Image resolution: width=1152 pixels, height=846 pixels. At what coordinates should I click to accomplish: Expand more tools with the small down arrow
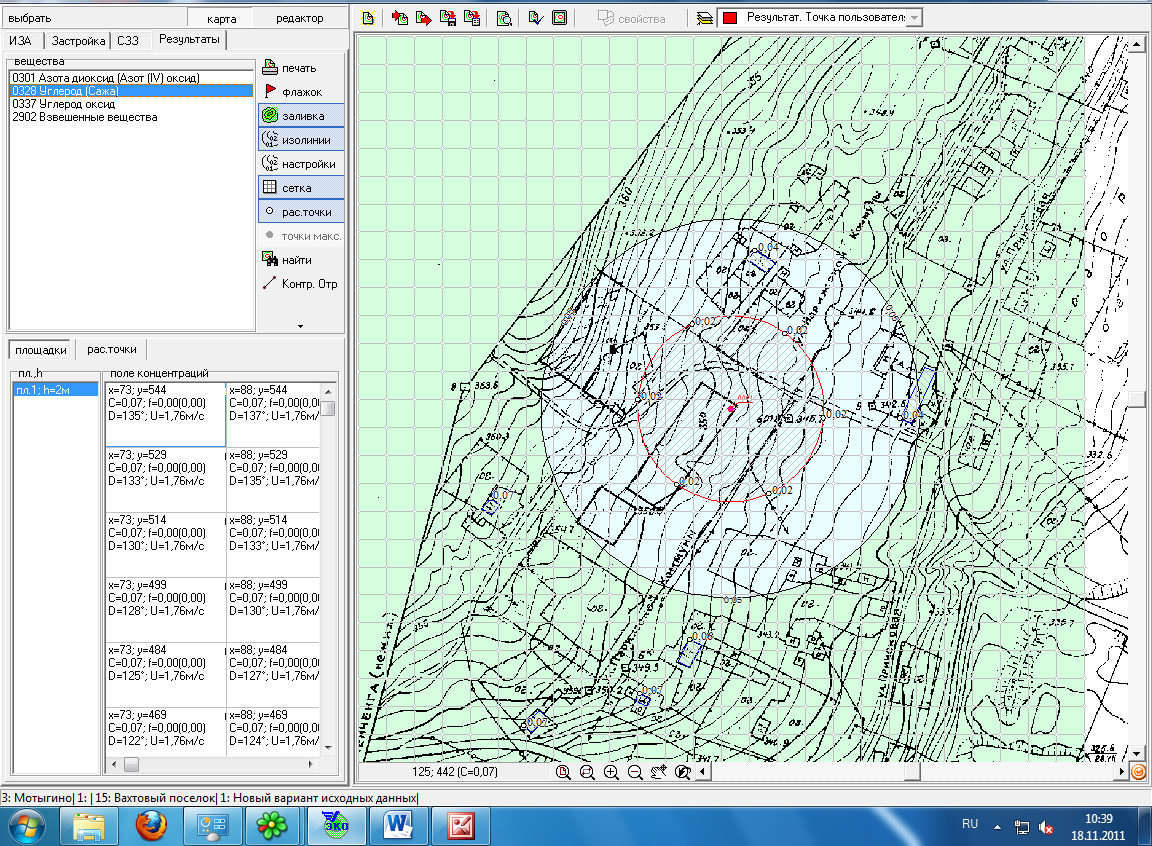point(299,326)
